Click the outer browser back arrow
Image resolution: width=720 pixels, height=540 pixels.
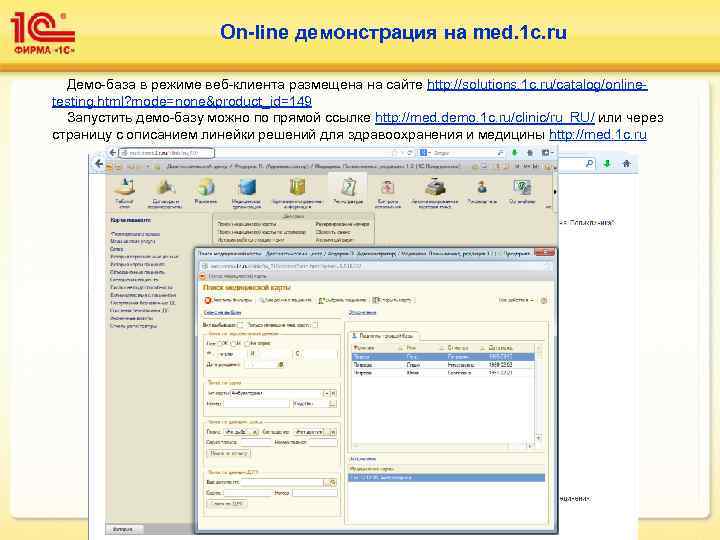click(98, 163)
